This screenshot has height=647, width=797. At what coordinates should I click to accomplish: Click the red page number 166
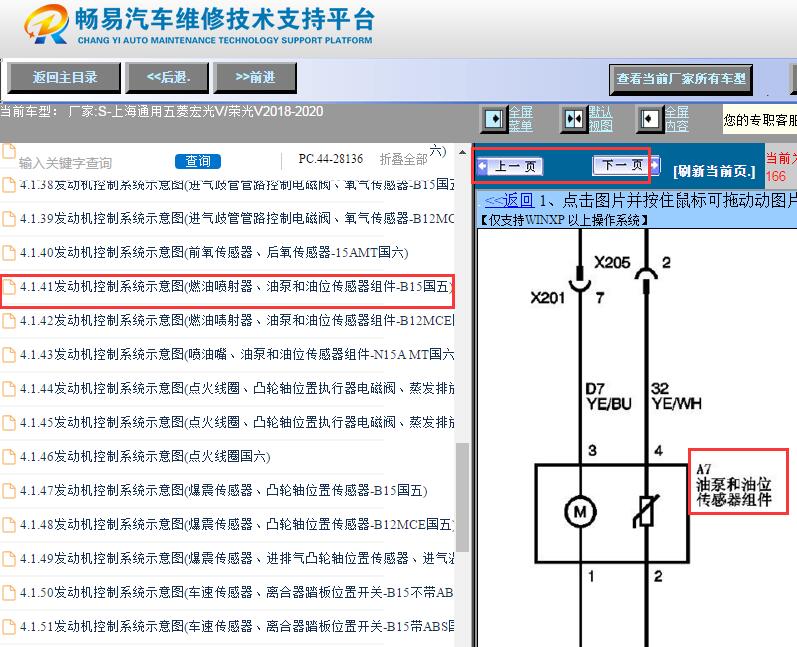coord(776,176)
